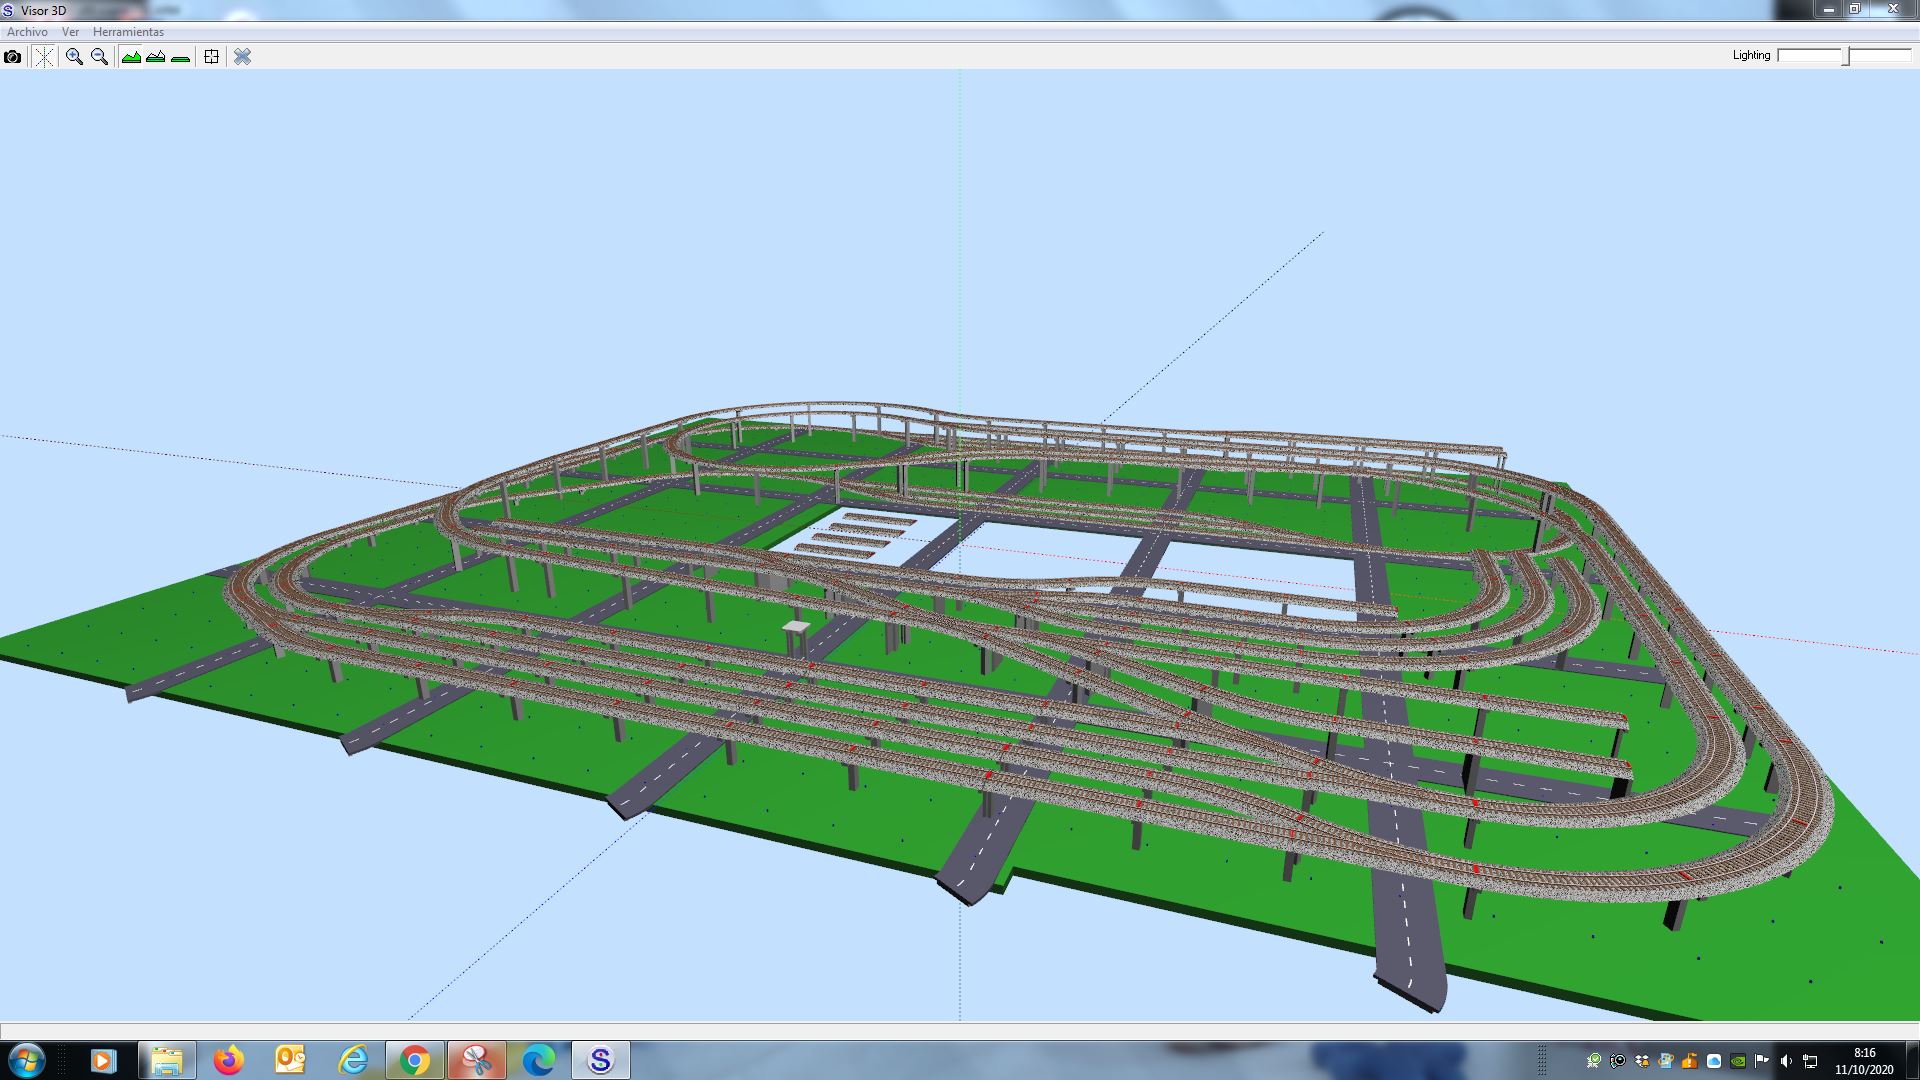Open the Windows Start button
The height and width of the screenshot is (1080, 1920).
[x=26, y=1060]
